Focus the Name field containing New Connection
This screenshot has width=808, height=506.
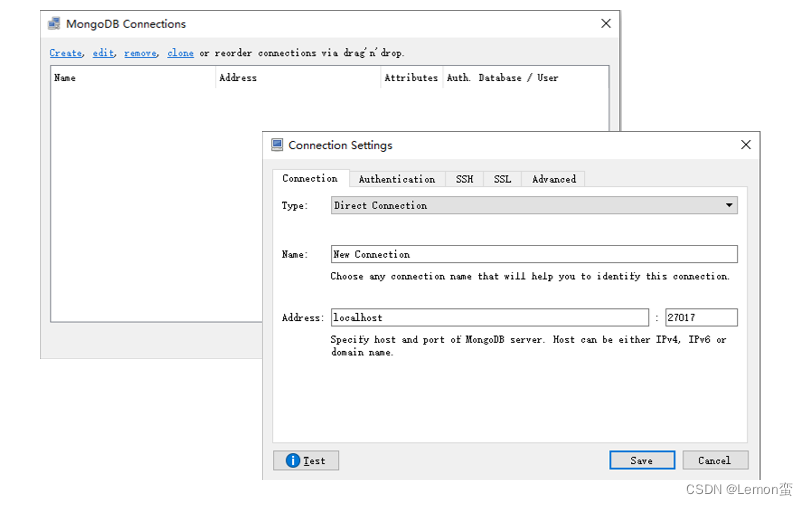click(534, 254)
